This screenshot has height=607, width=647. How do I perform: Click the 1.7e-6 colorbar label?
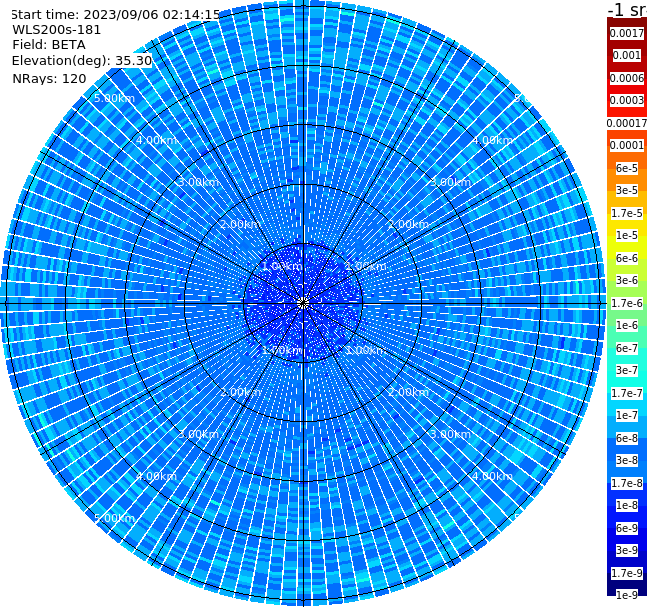[627, 303]
